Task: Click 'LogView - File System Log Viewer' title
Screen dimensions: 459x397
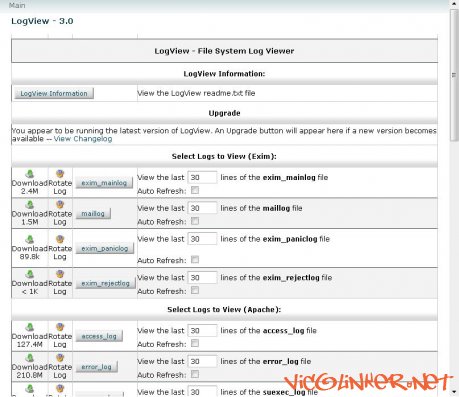Action: coord(224,51)
